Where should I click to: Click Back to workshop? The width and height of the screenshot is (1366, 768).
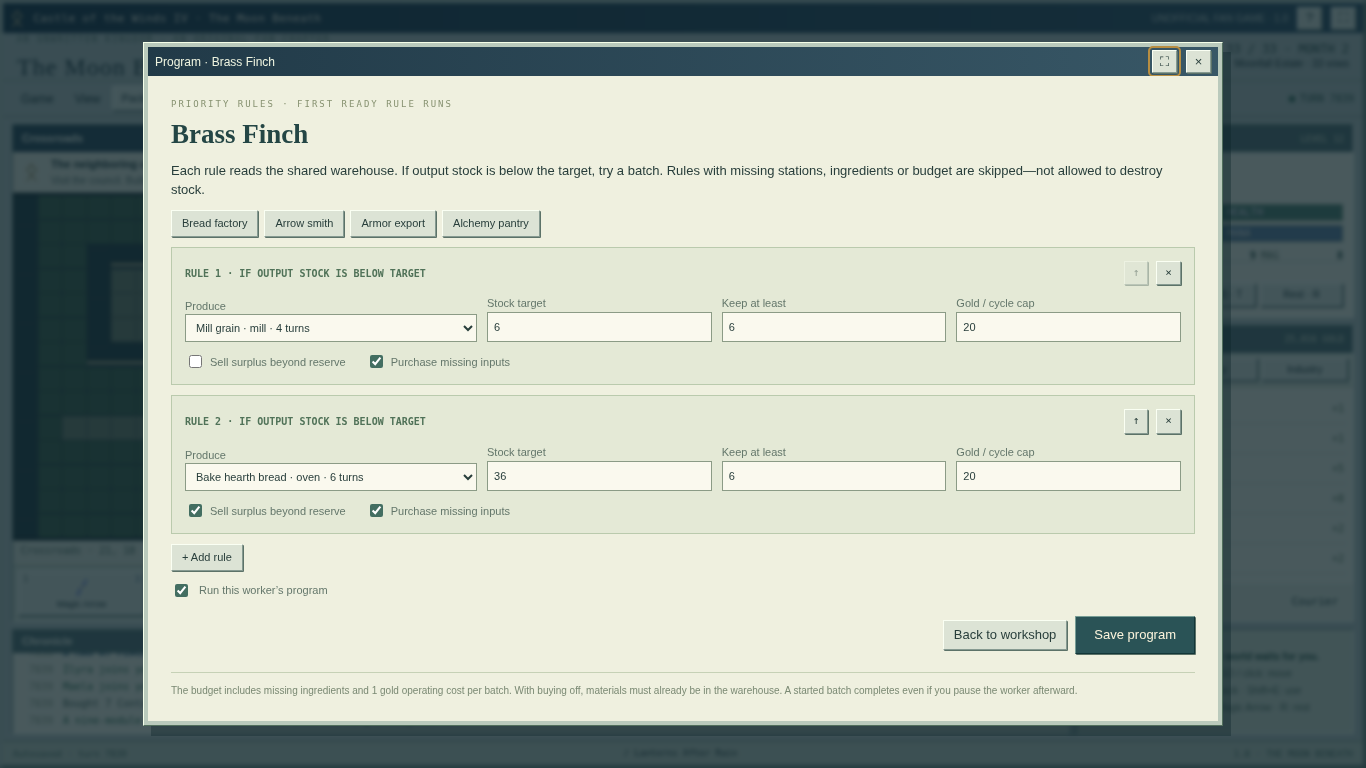[x=1005, y=635]
